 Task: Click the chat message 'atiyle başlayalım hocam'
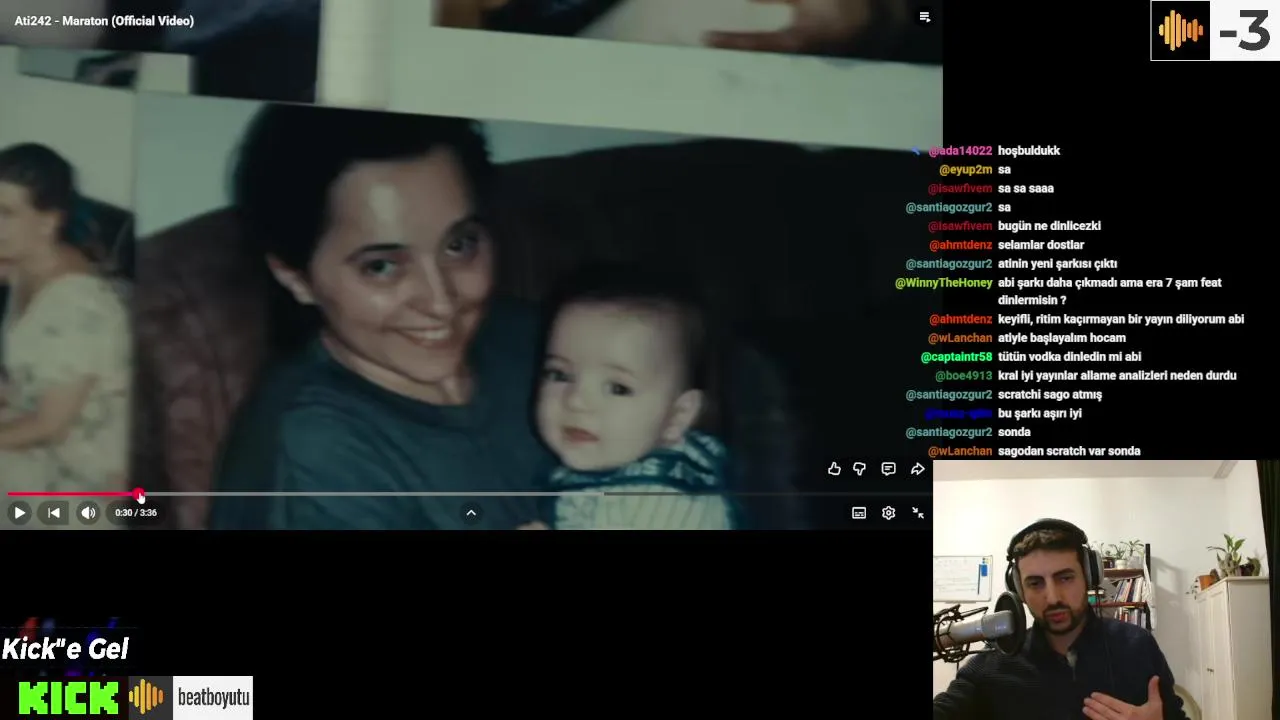[x=1062, y=338]
